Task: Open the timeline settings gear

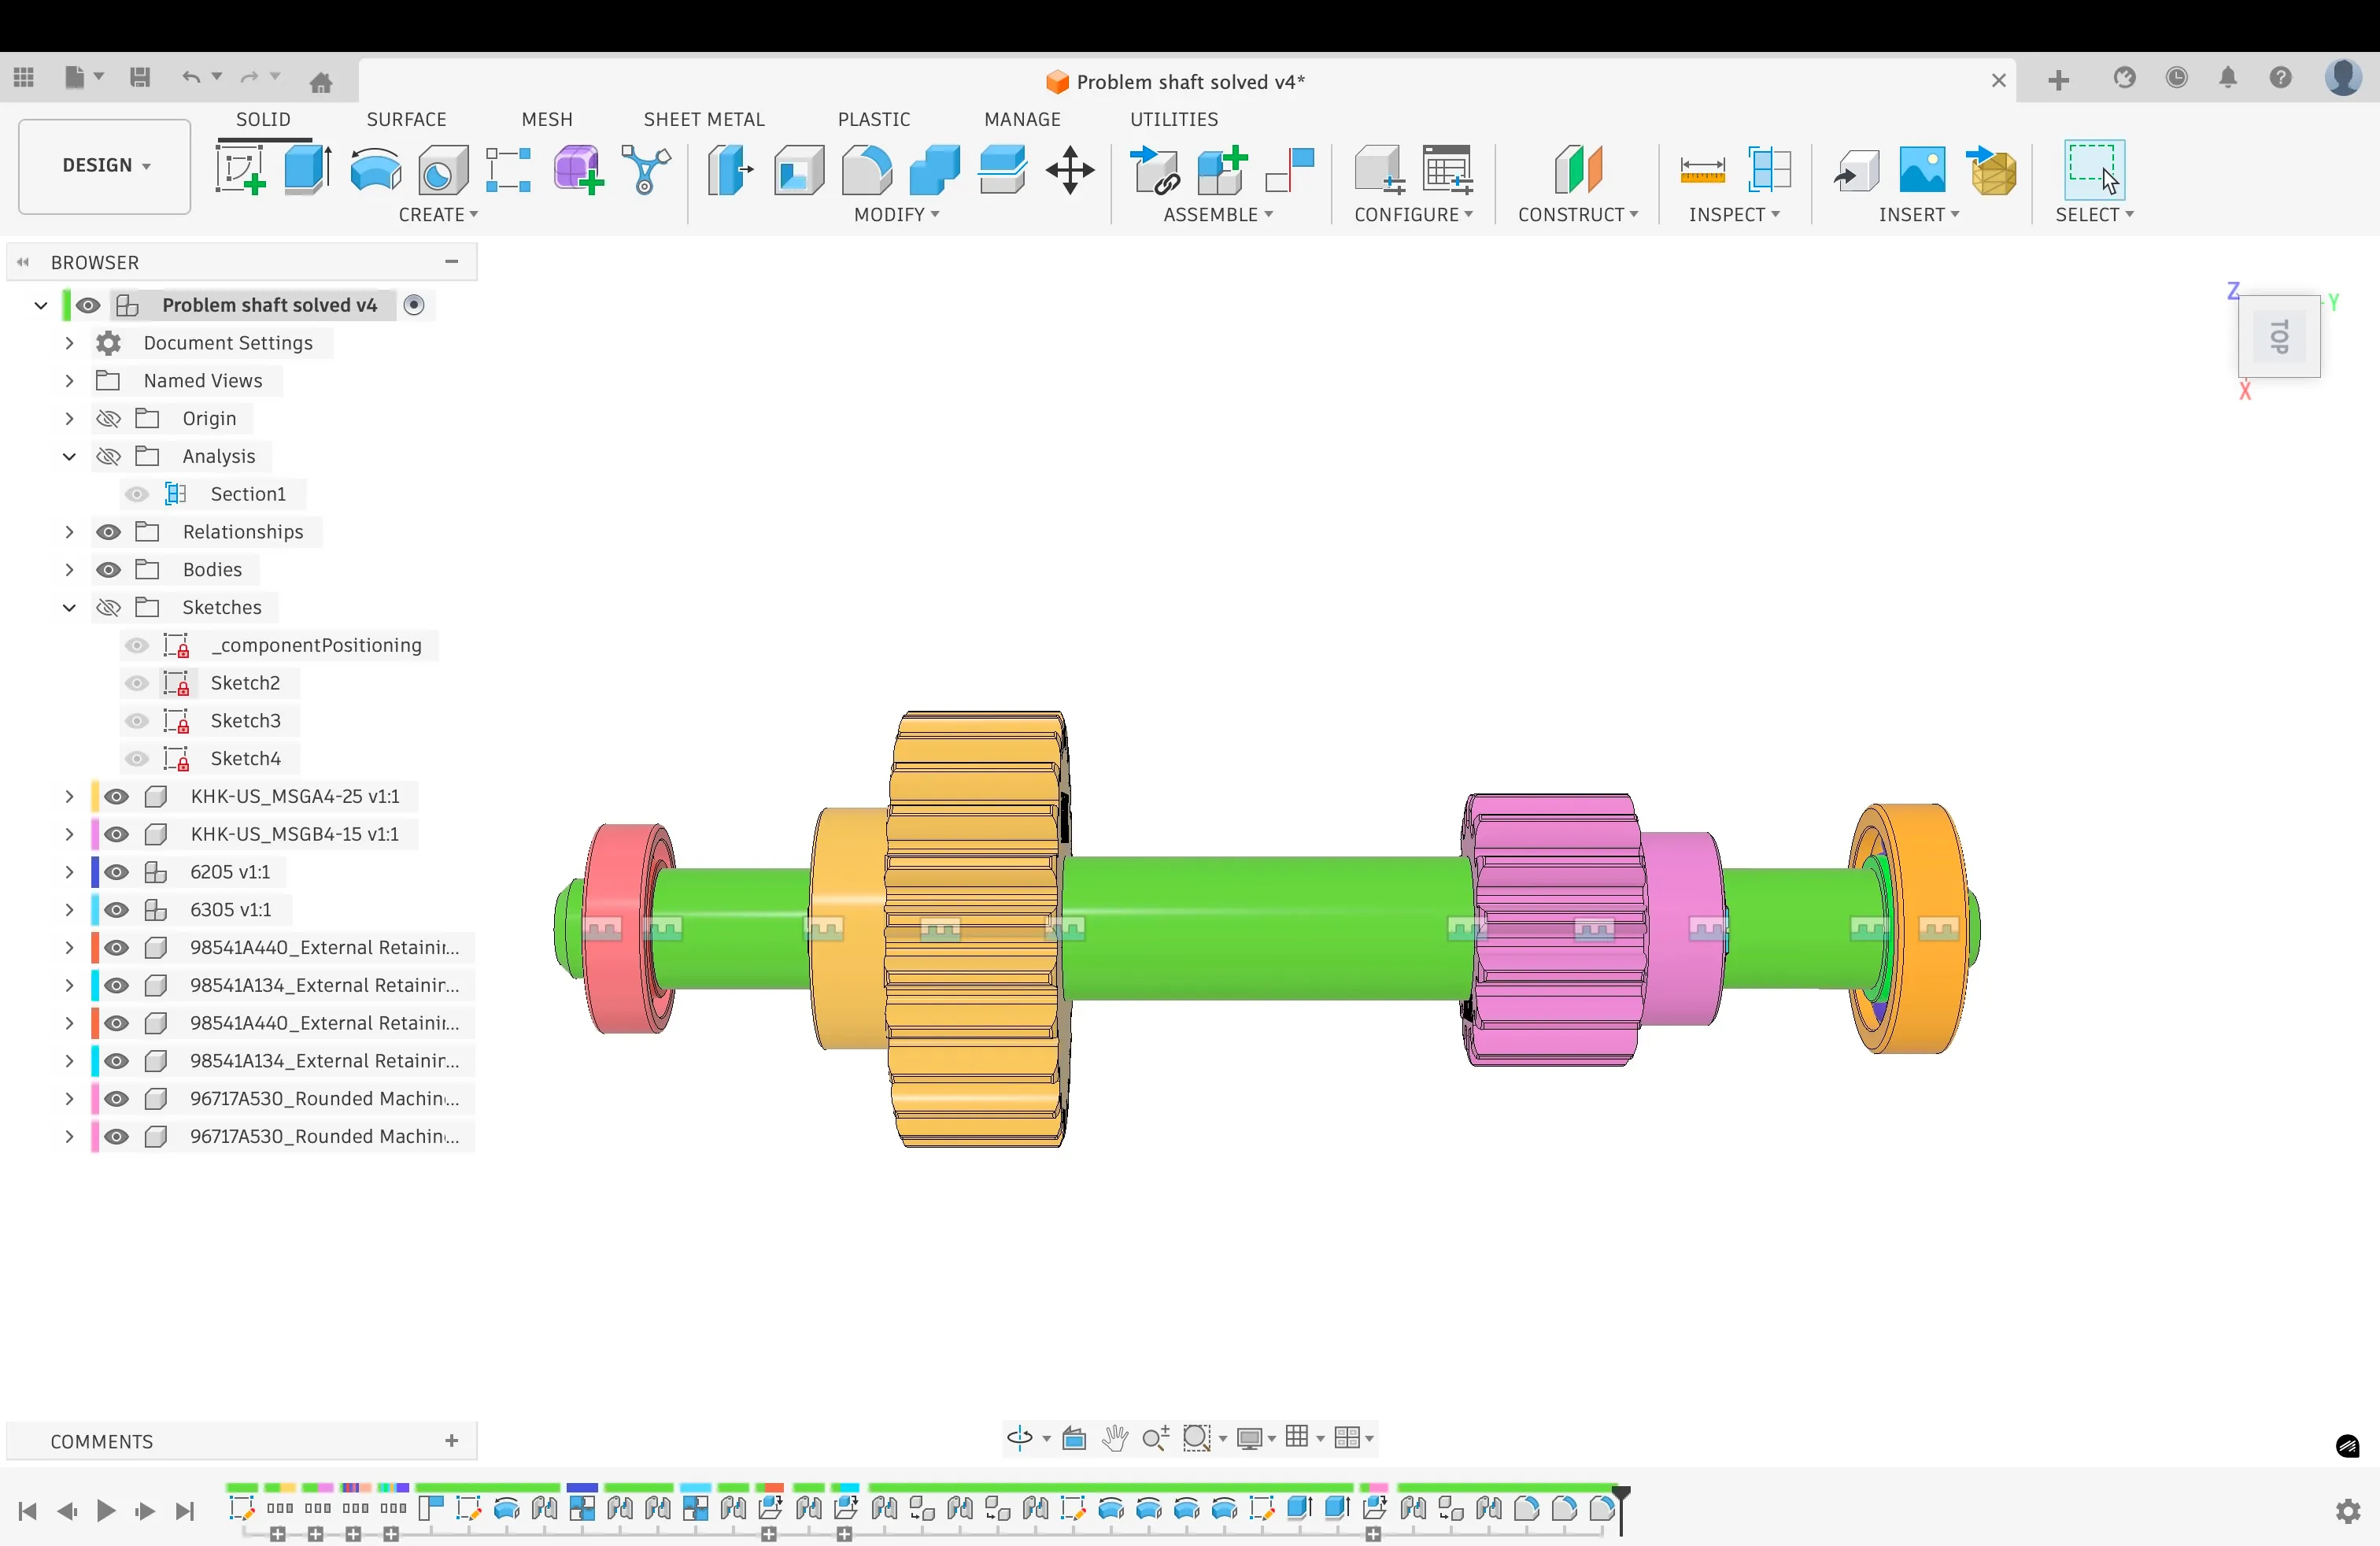Action: [x=2348, y=1511]
